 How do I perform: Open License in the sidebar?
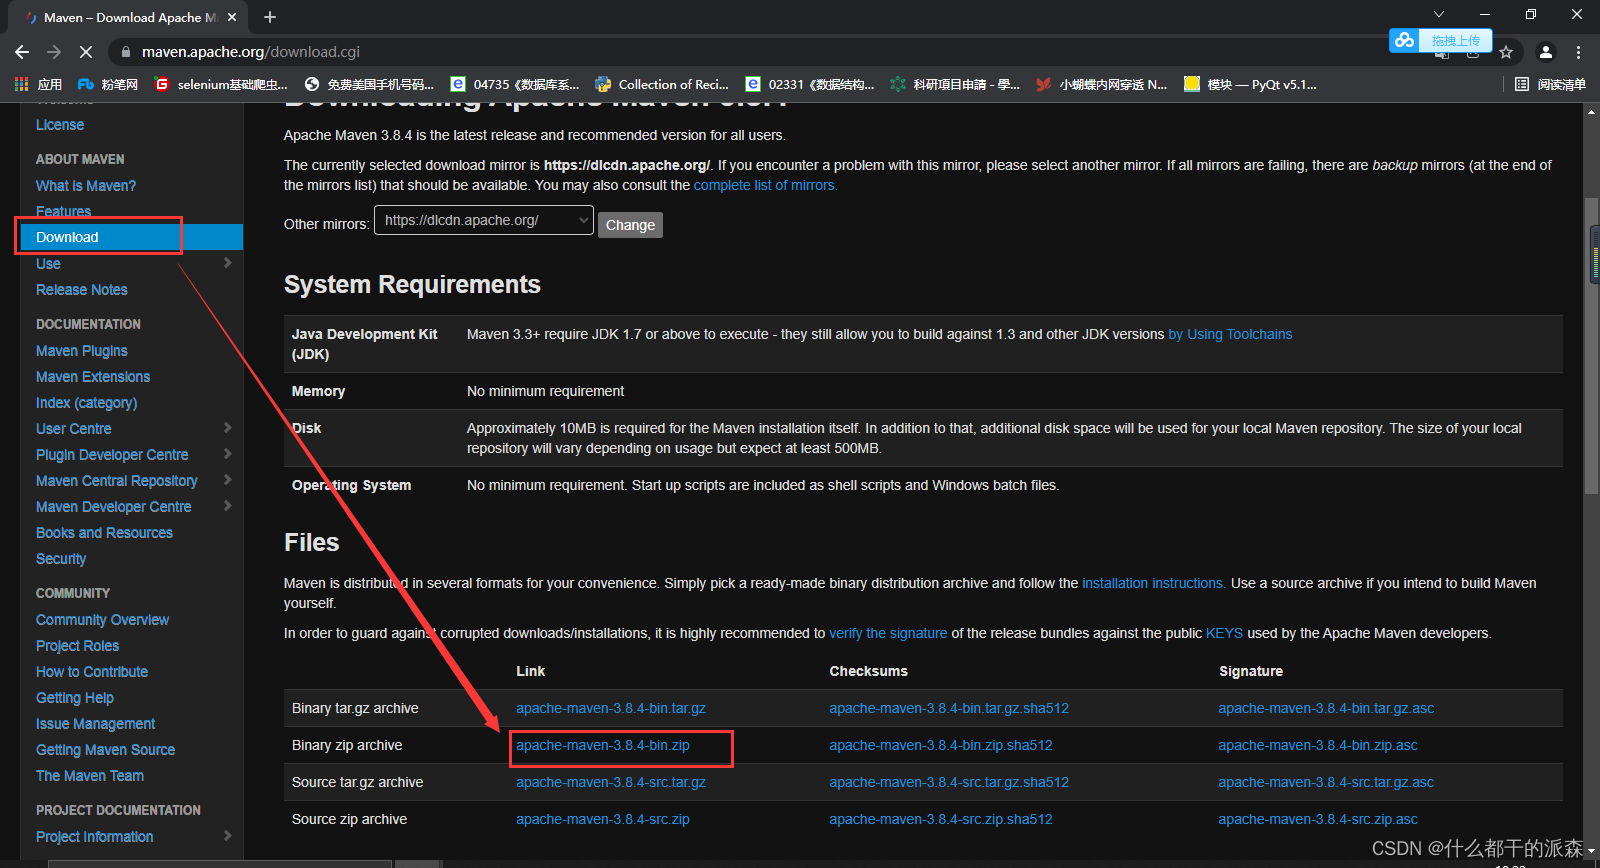(60, 125)
